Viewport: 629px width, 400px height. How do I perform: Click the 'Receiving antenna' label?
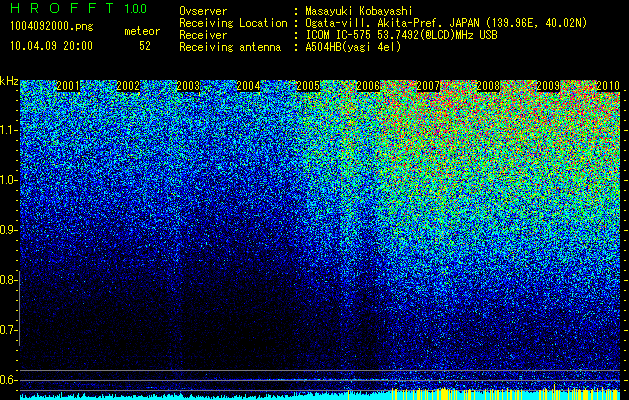click(230, 47)
